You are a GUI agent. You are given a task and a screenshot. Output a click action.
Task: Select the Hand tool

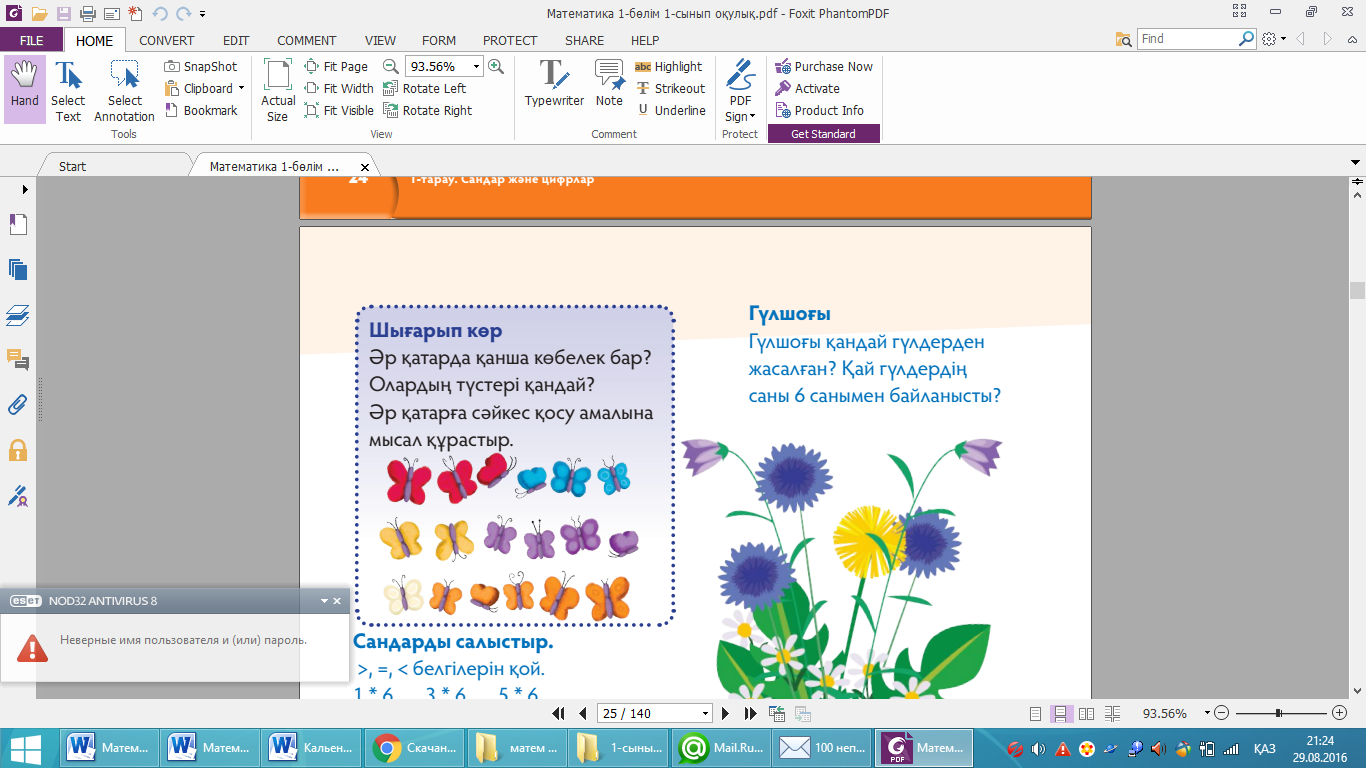24,88
